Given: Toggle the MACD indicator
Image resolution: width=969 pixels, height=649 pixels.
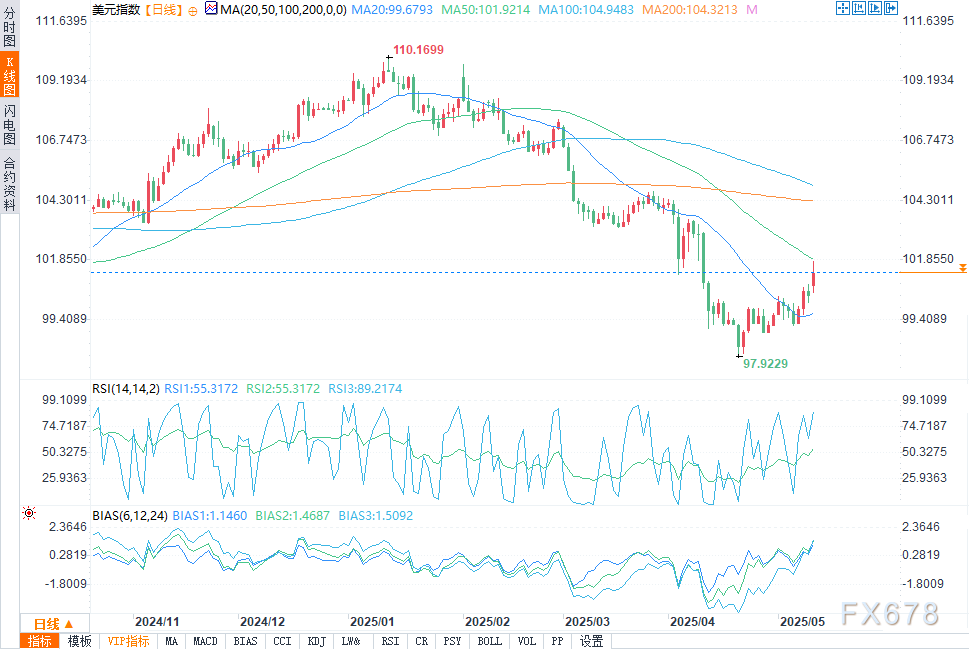Looking at the screenshot, I should (206, 641).
